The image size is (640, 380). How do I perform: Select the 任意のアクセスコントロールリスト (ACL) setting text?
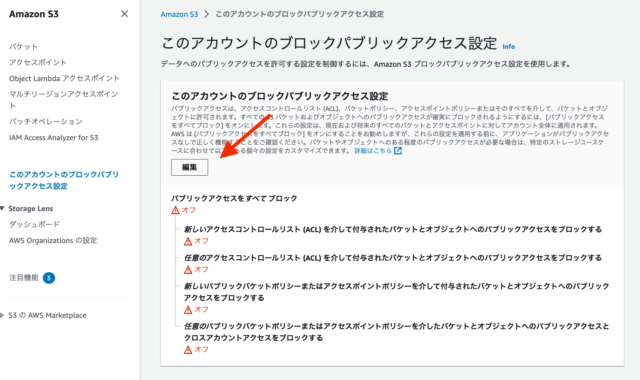[x=393, y=258]
